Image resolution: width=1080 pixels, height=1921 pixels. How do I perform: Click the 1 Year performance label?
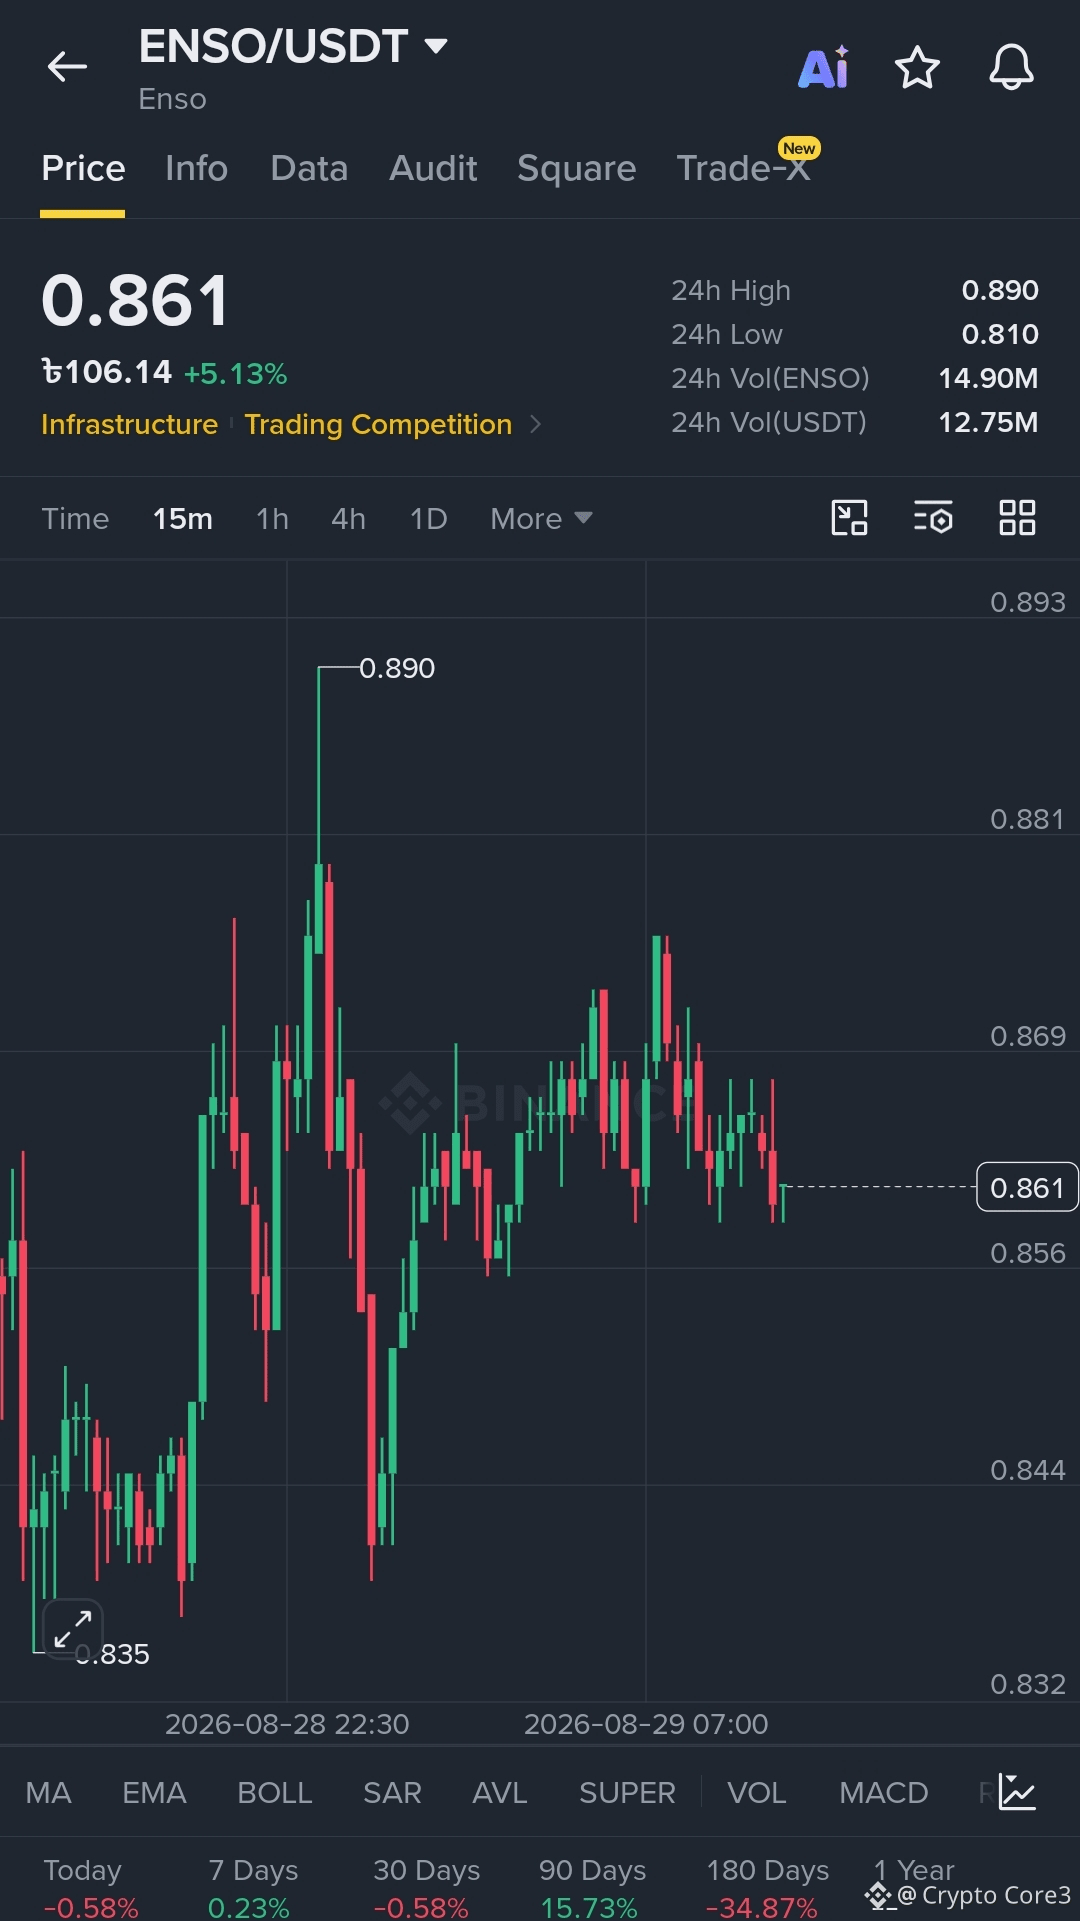coord(914,1869)
